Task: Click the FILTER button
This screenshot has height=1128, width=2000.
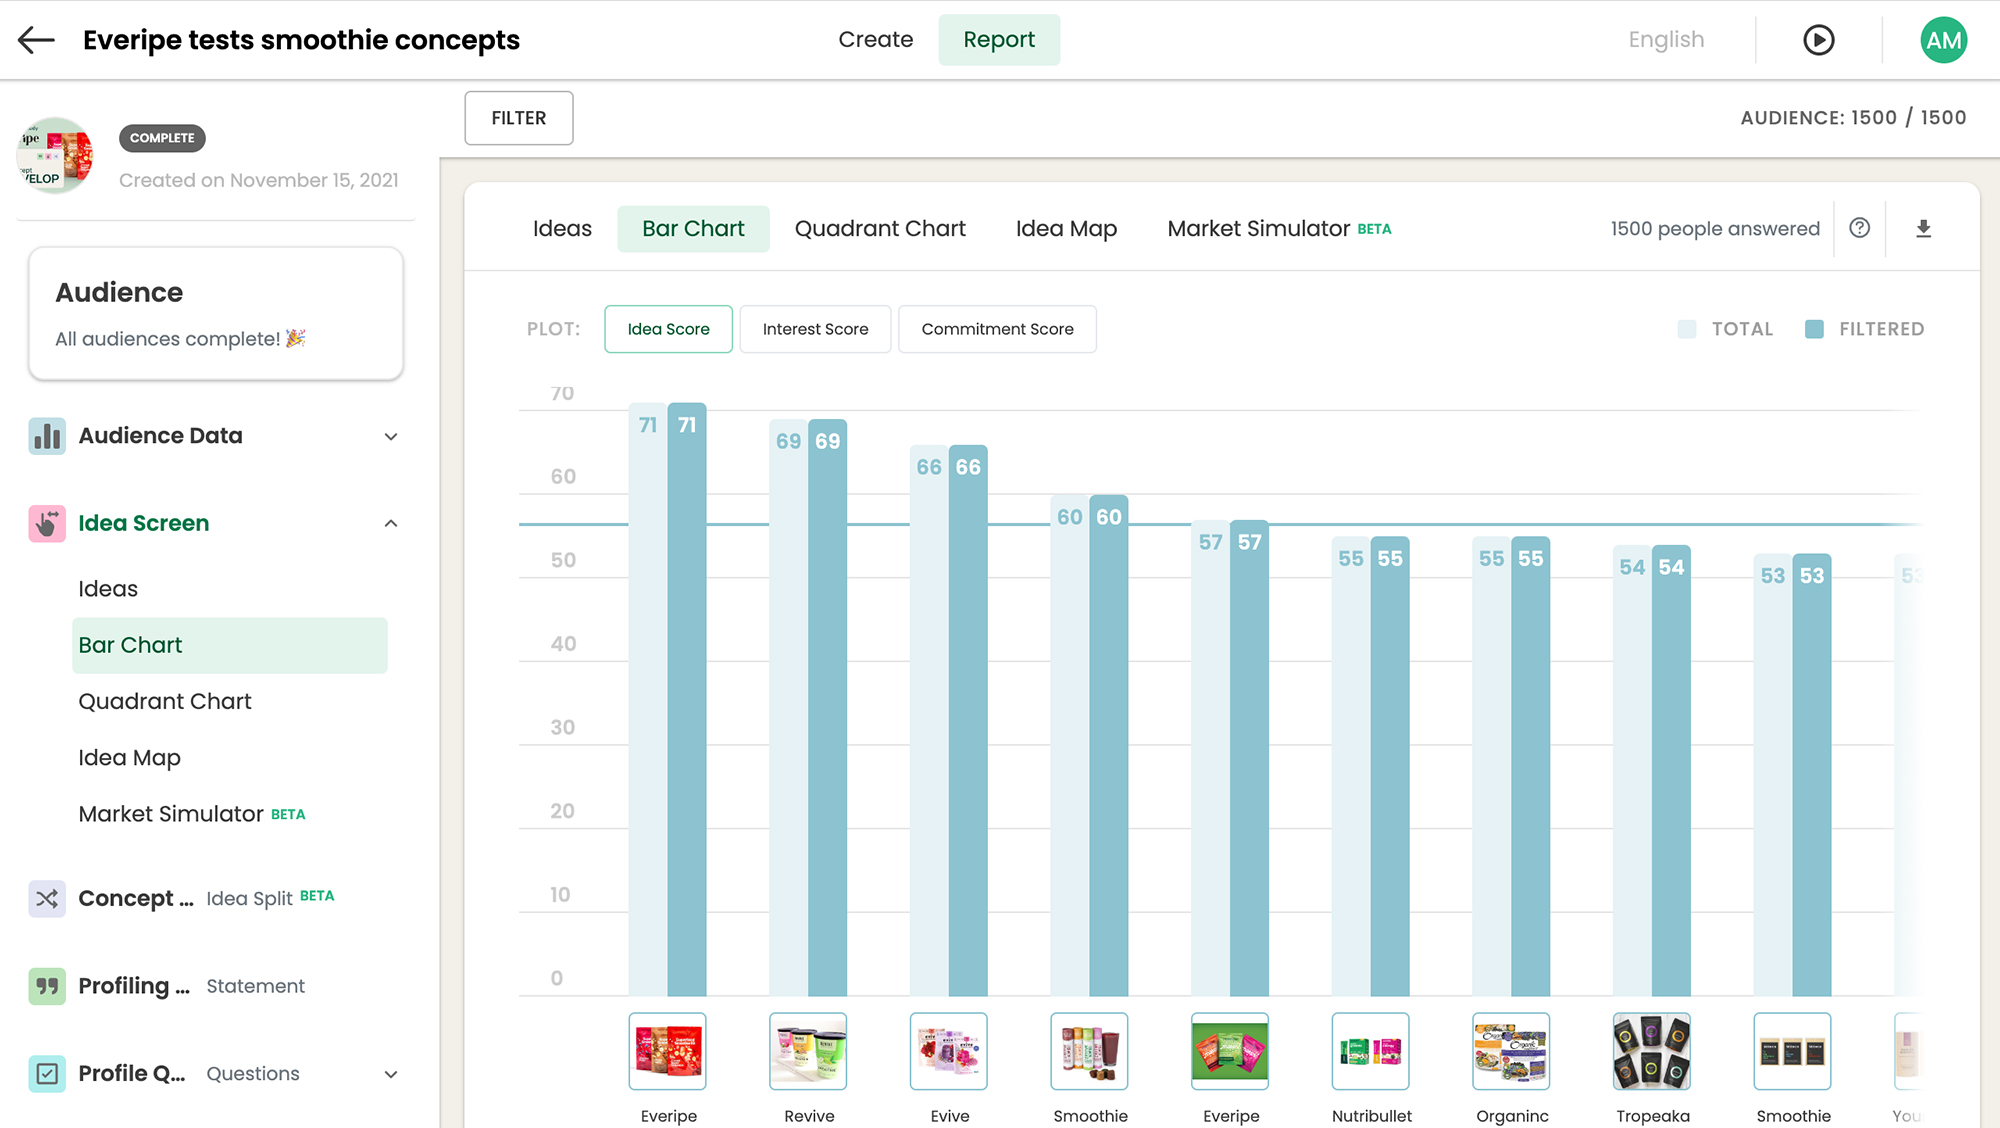Action: (x=518, y=118)
